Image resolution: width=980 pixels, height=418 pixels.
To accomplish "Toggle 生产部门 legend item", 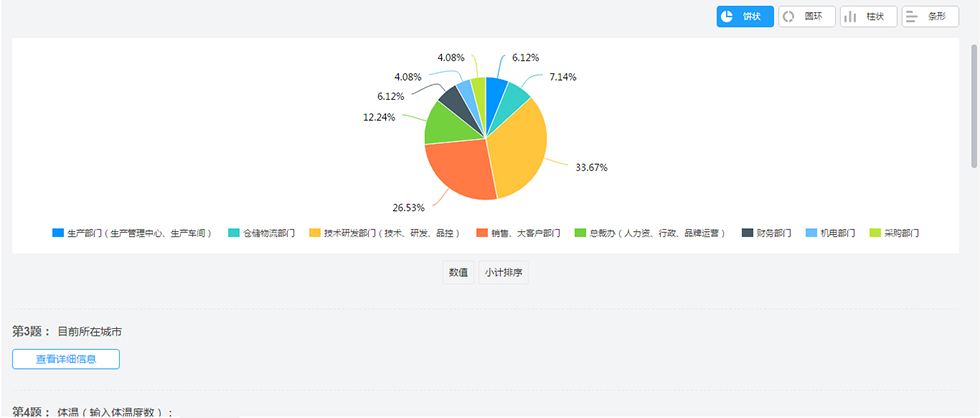I will point(131,233).
